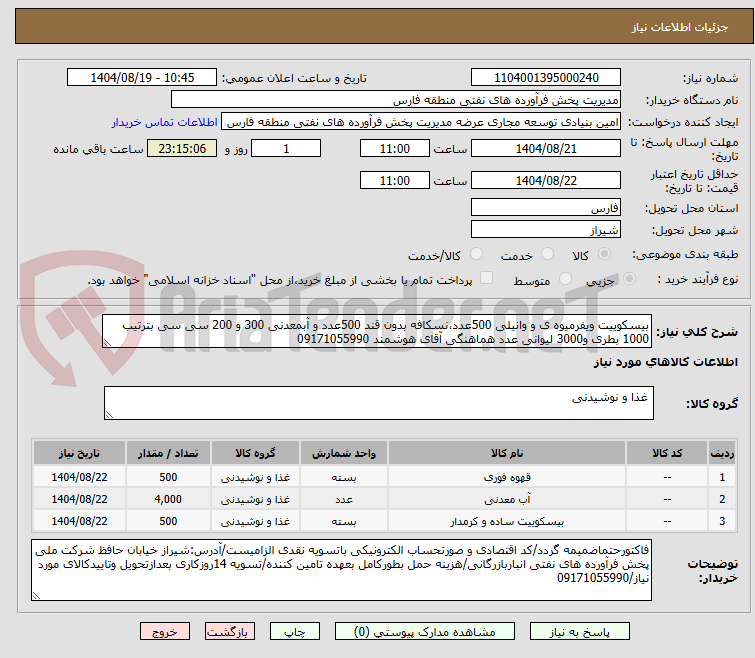Click the بازگشت back button

pos(231,632)
